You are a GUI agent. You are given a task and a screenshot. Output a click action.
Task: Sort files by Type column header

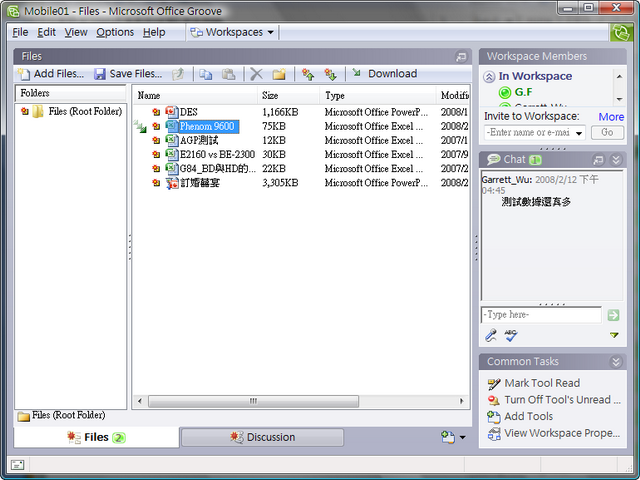point(378,96)
